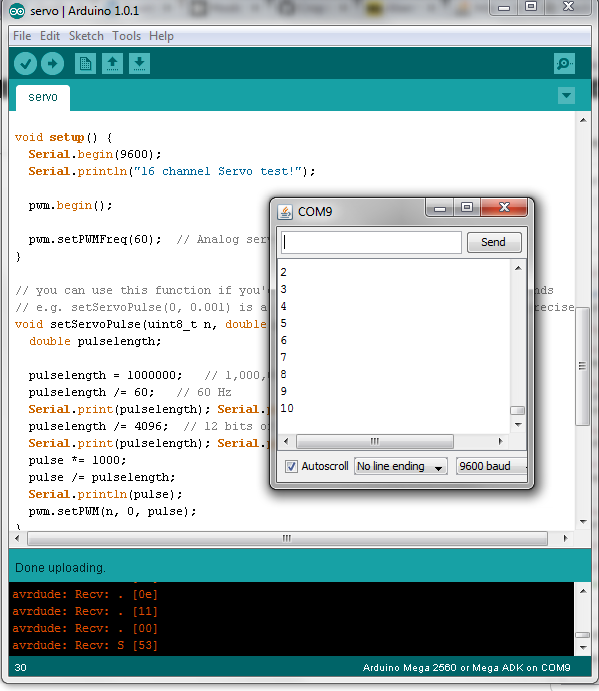599x691 pixels.
Task: Maximize the Arduino main window
Action: (531, 8)
